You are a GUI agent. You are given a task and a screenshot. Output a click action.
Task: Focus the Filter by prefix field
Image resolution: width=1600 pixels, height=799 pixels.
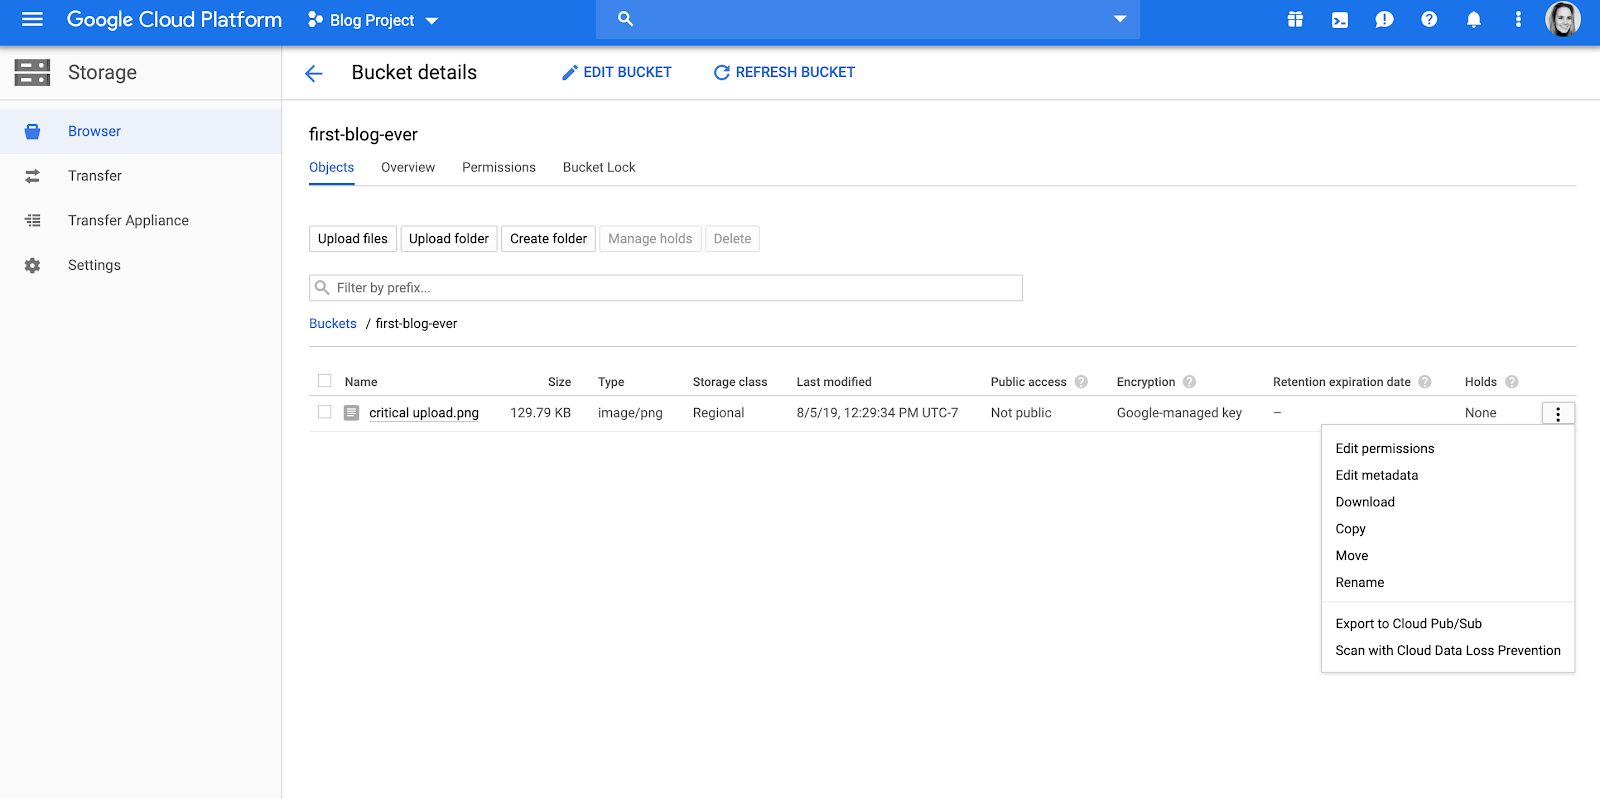(666, 288)
